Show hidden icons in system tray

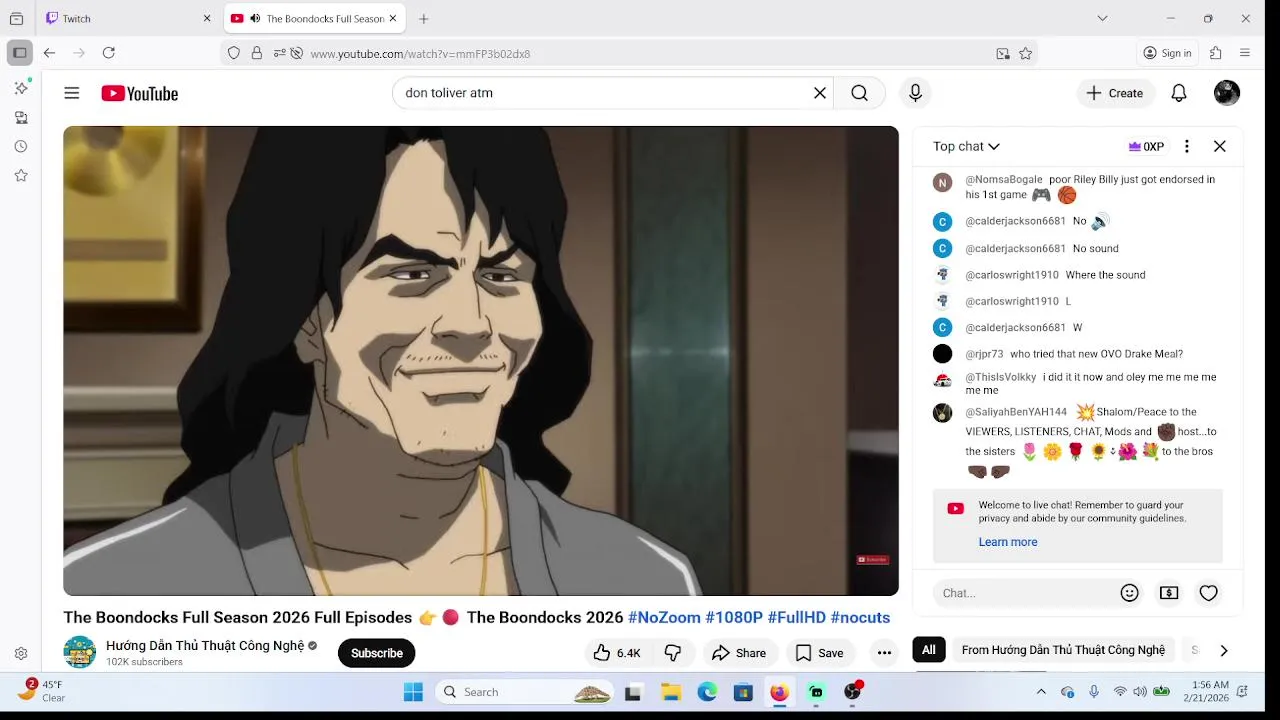coord(1041,692)
